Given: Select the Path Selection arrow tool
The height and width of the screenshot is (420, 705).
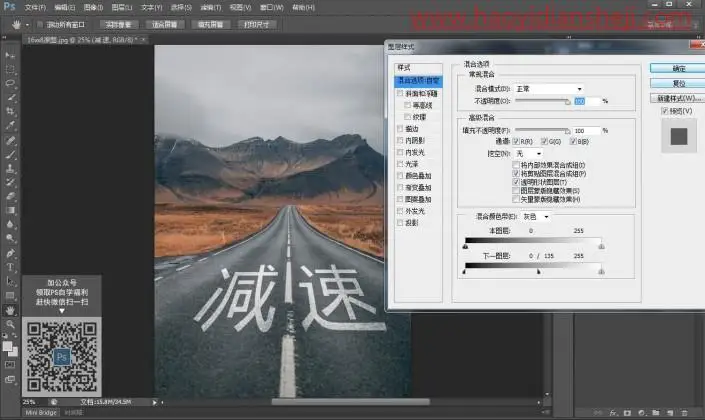Looking at the screenshot, I should [10, 281].
